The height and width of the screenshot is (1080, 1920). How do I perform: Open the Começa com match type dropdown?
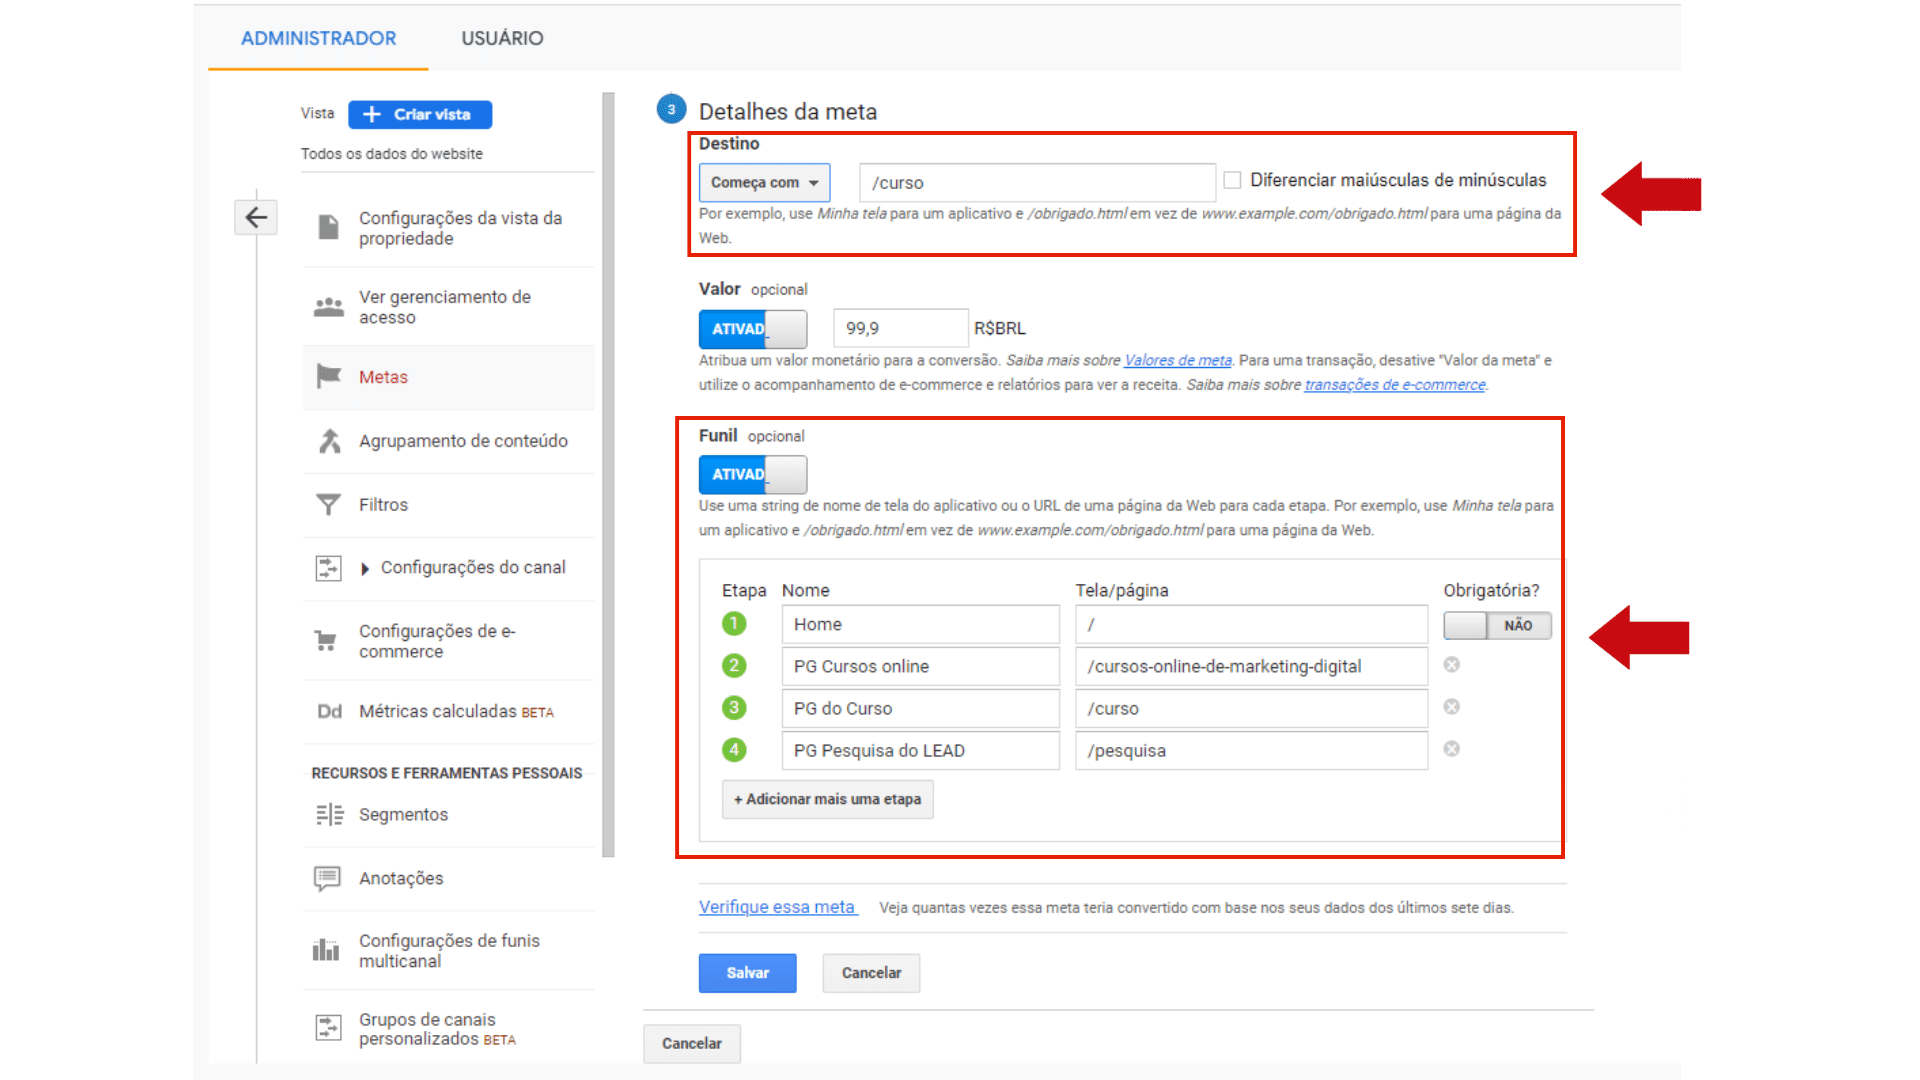(764, 183)
